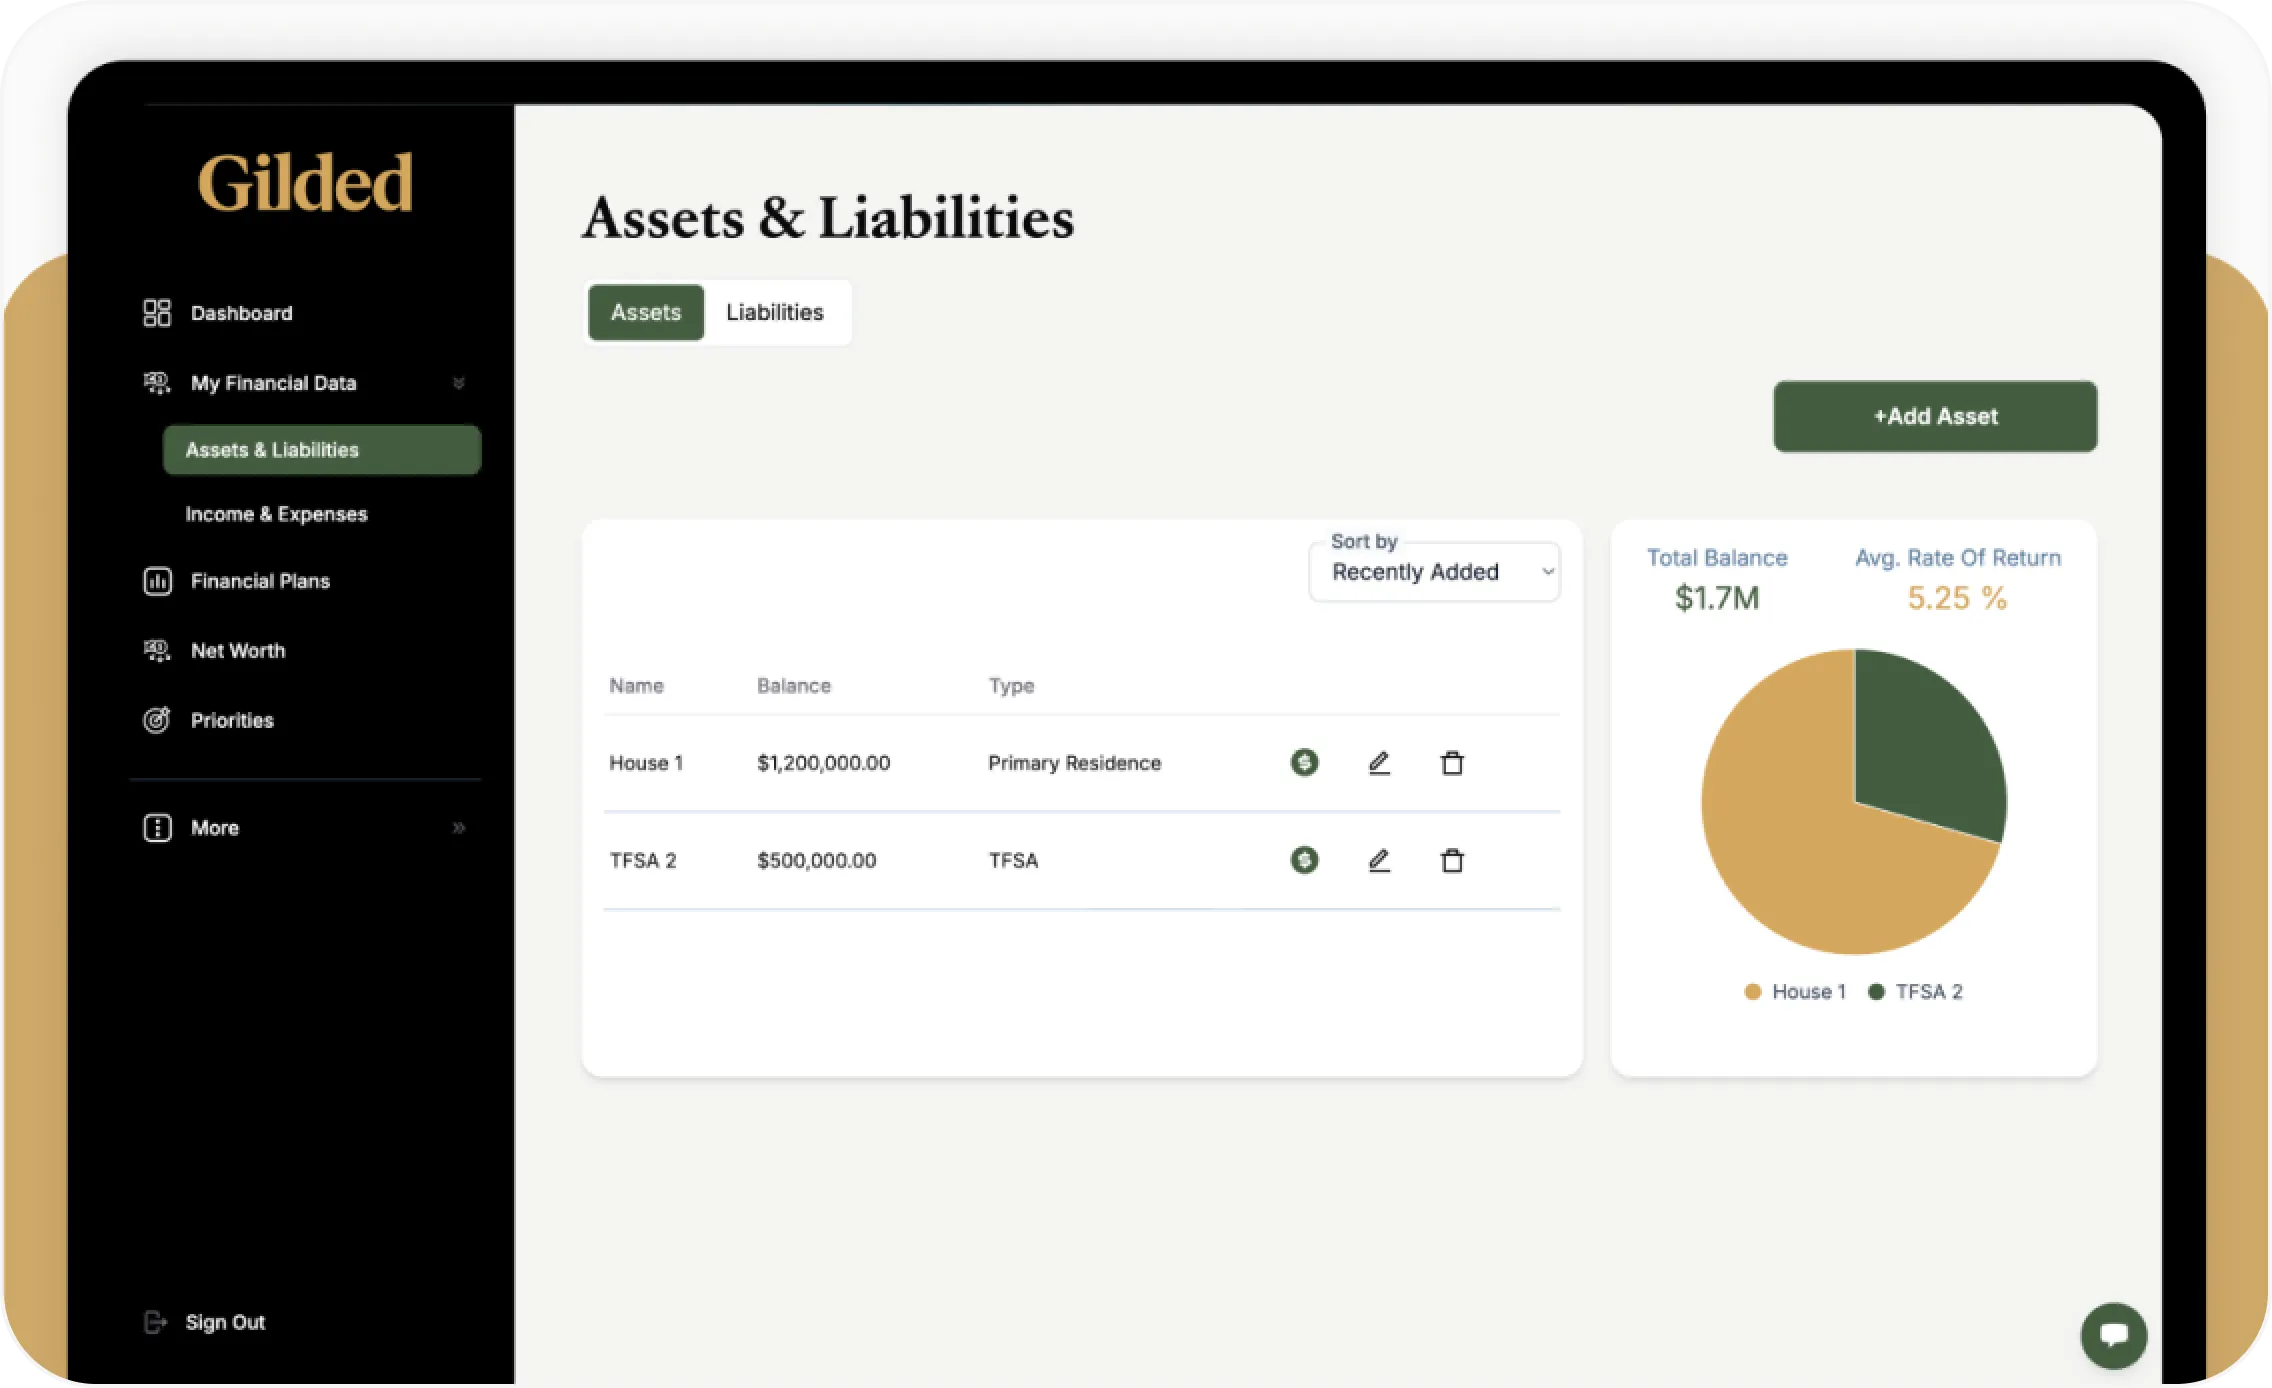Open the Priorities target icon
Image resolution: width=2272 pixels, height=1388 pixels.
pos(156,720)
